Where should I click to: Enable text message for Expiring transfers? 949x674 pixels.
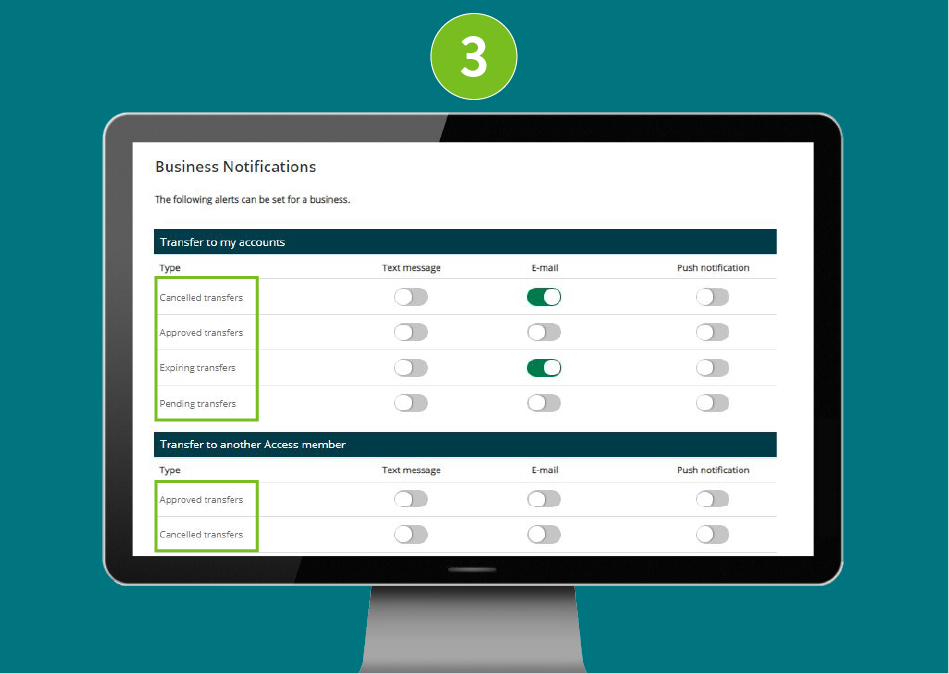(411, 368)
